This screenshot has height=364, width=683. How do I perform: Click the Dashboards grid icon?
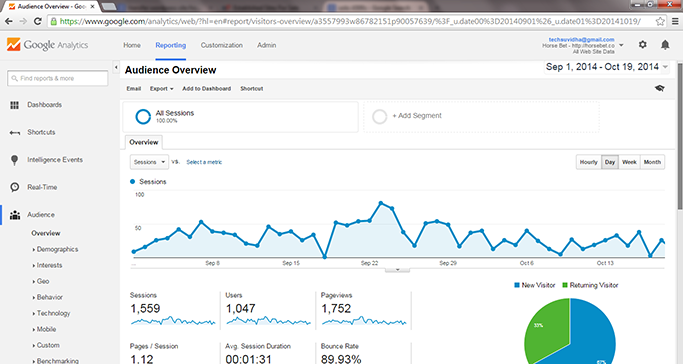tap(14, 105)
